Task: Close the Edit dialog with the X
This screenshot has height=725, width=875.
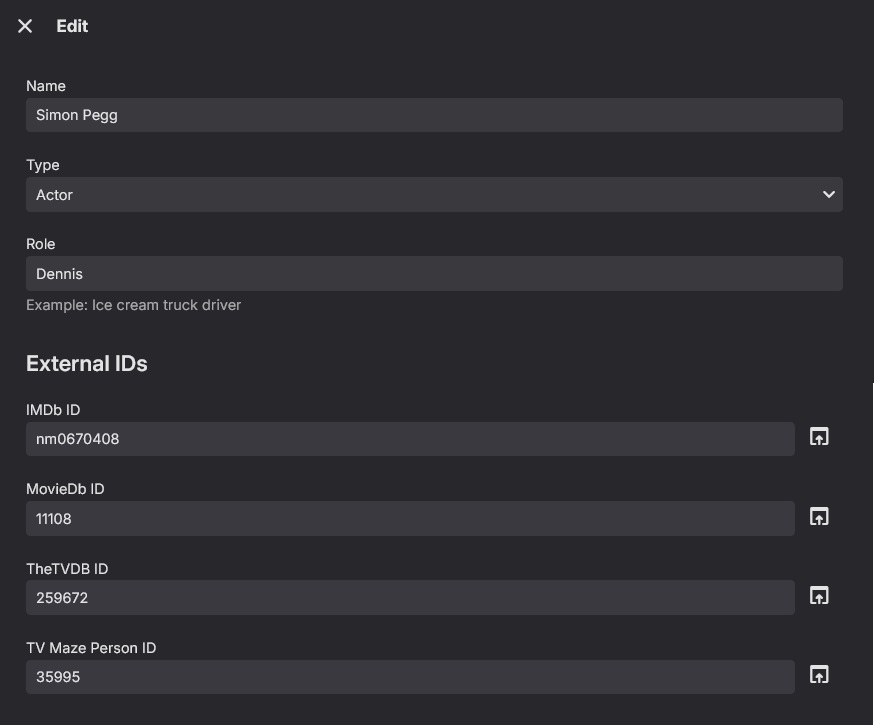Action: [25, 26]
